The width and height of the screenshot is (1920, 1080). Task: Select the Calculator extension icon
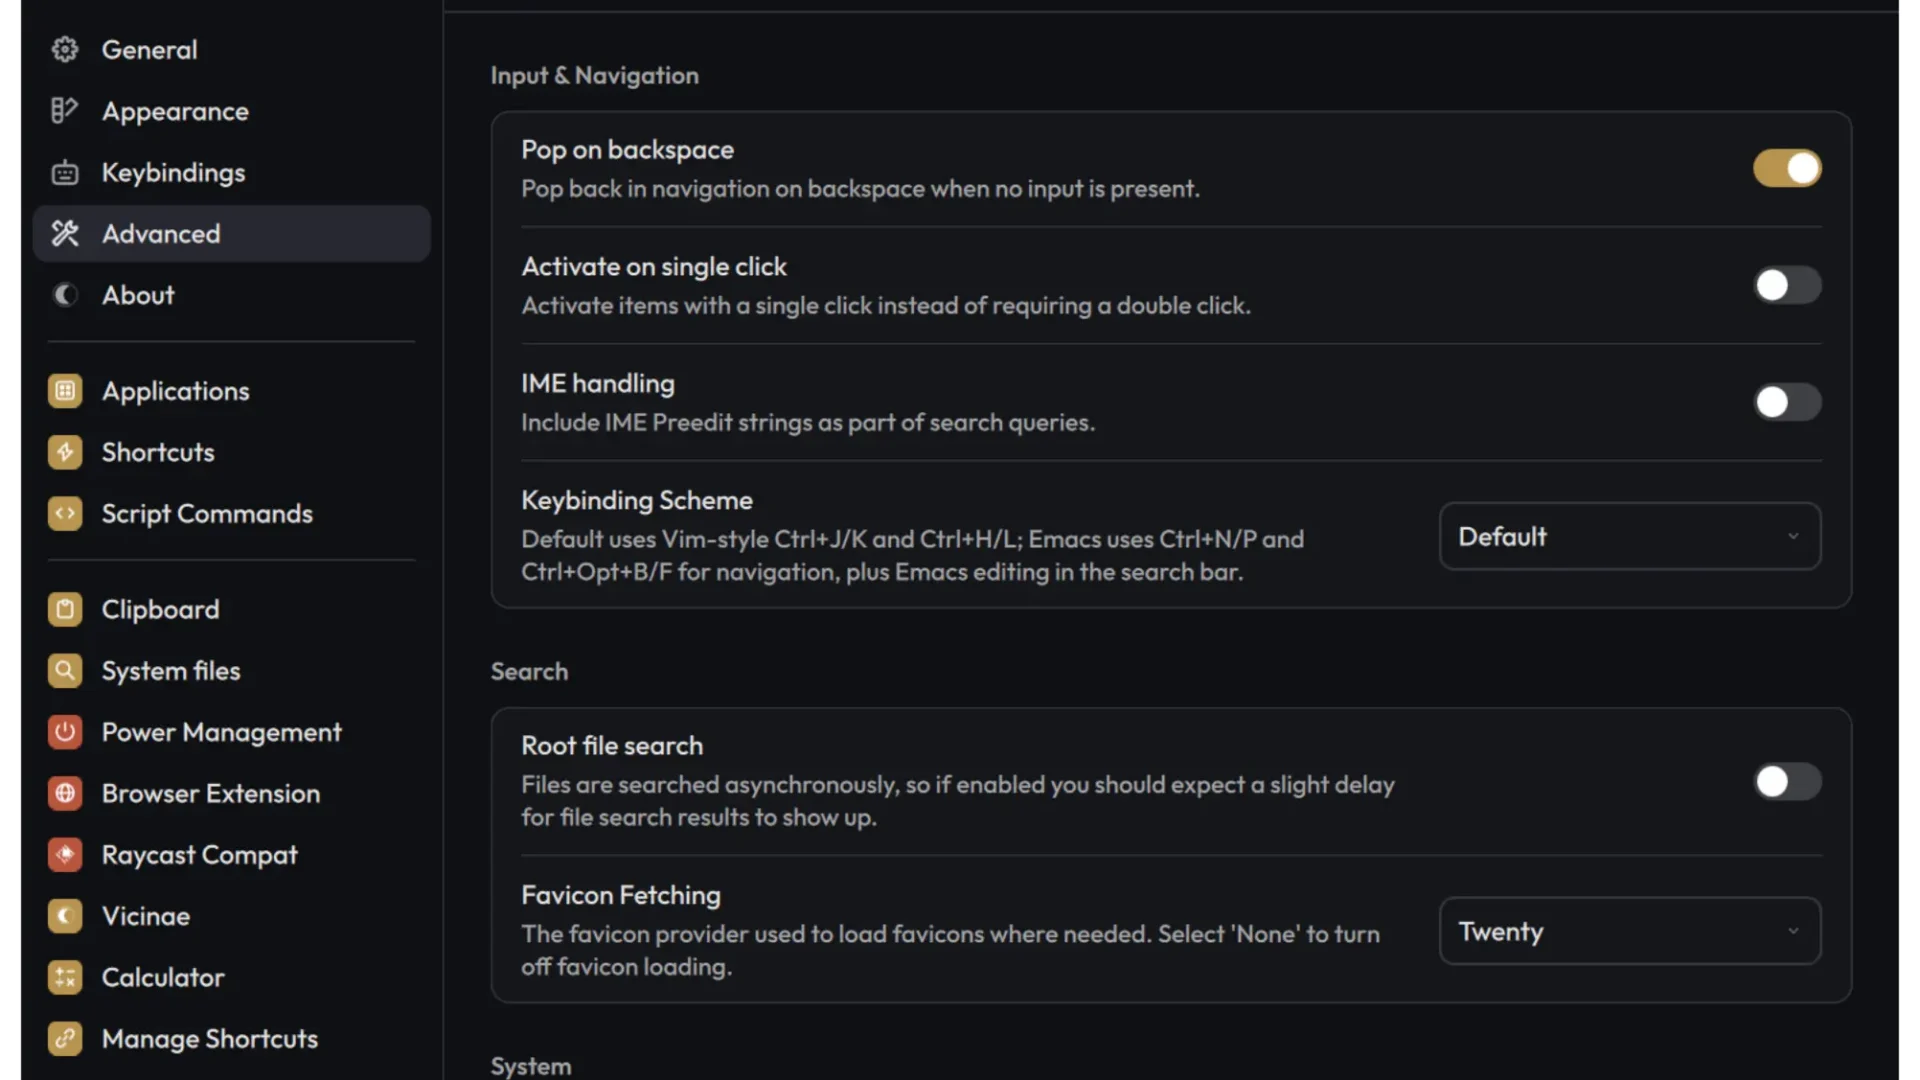tap(65, 977)
